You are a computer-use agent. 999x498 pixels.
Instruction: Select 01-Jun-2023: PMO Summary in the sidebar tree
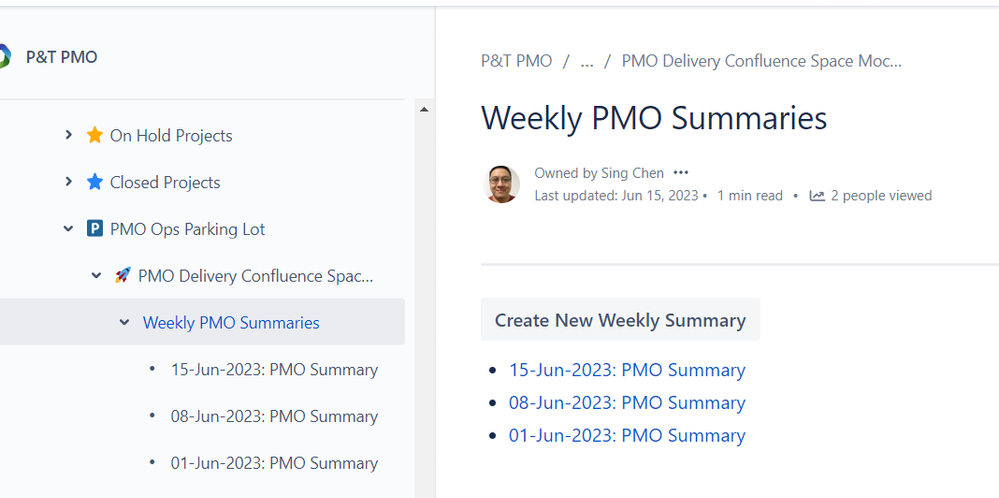[x=274, y=463]
